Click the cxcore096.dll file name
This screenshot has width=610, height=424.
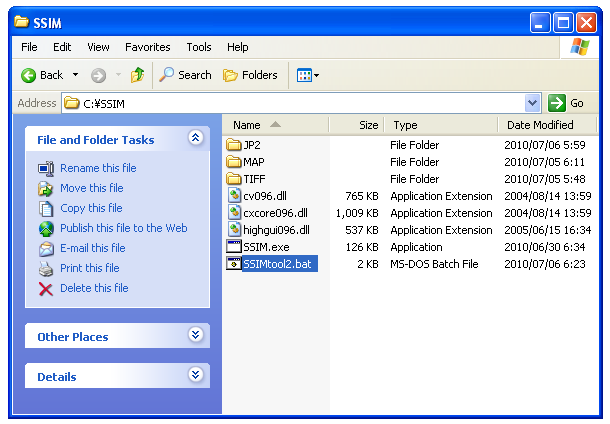point(275,213)
